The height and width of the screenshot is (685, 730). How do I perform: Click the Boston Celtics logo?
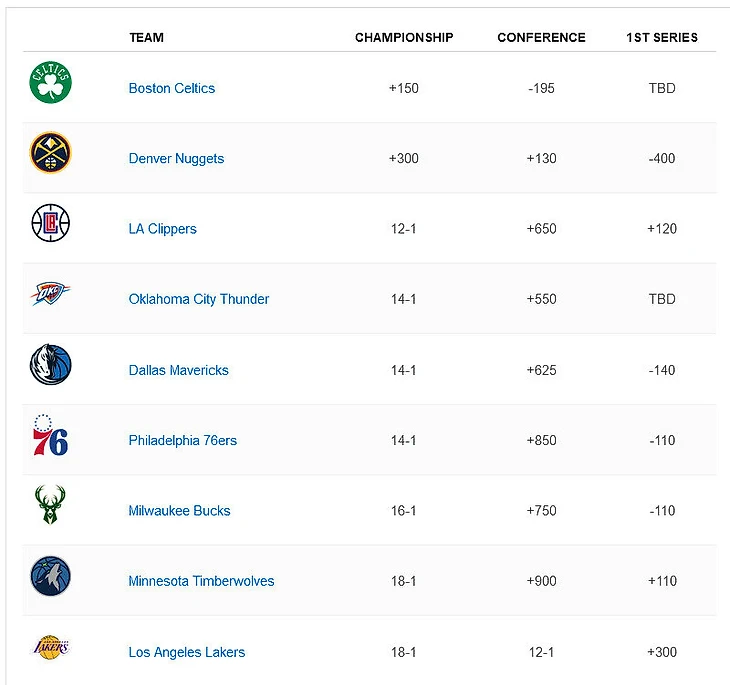(50, 83)
